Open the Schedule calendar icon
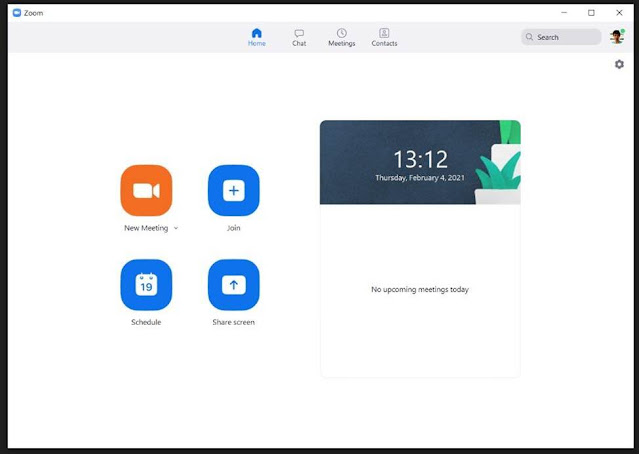639x454 pixels. pyautogui.click(x=146, y=285)
